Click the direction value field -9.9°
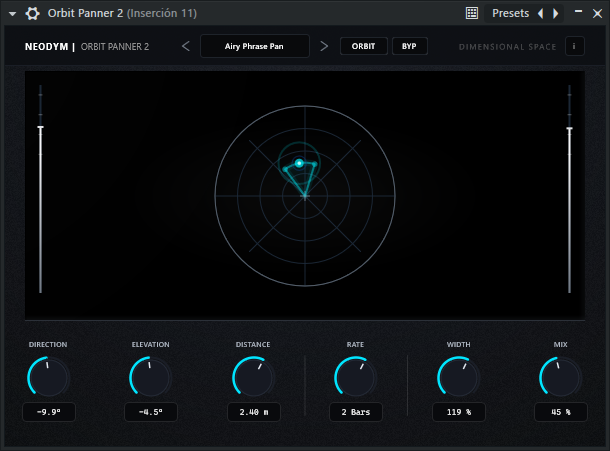 [49, 412]
